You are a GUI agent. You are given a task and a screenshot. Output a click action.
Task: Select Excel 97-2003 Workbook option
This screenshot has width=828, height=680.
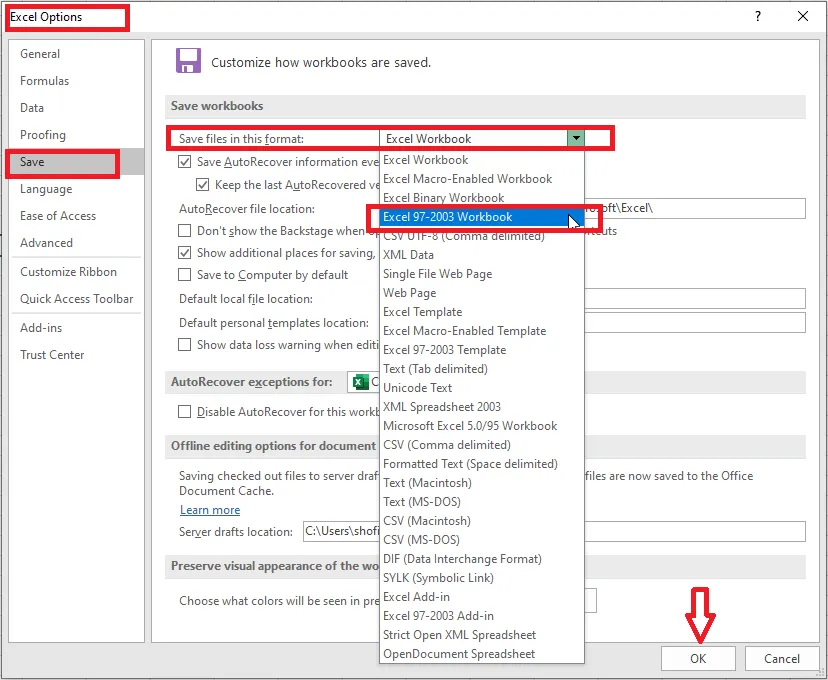[482, 217]
